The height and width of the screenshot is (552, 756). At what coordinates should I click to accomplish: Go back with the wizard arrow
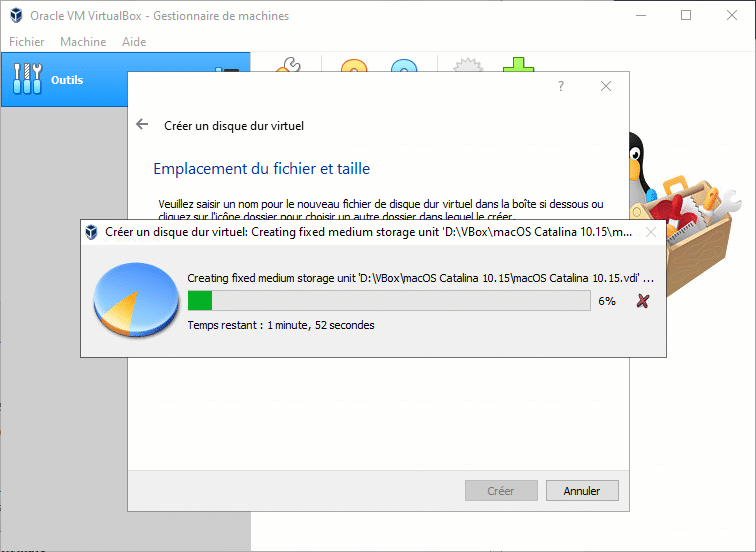pos(142,126)
